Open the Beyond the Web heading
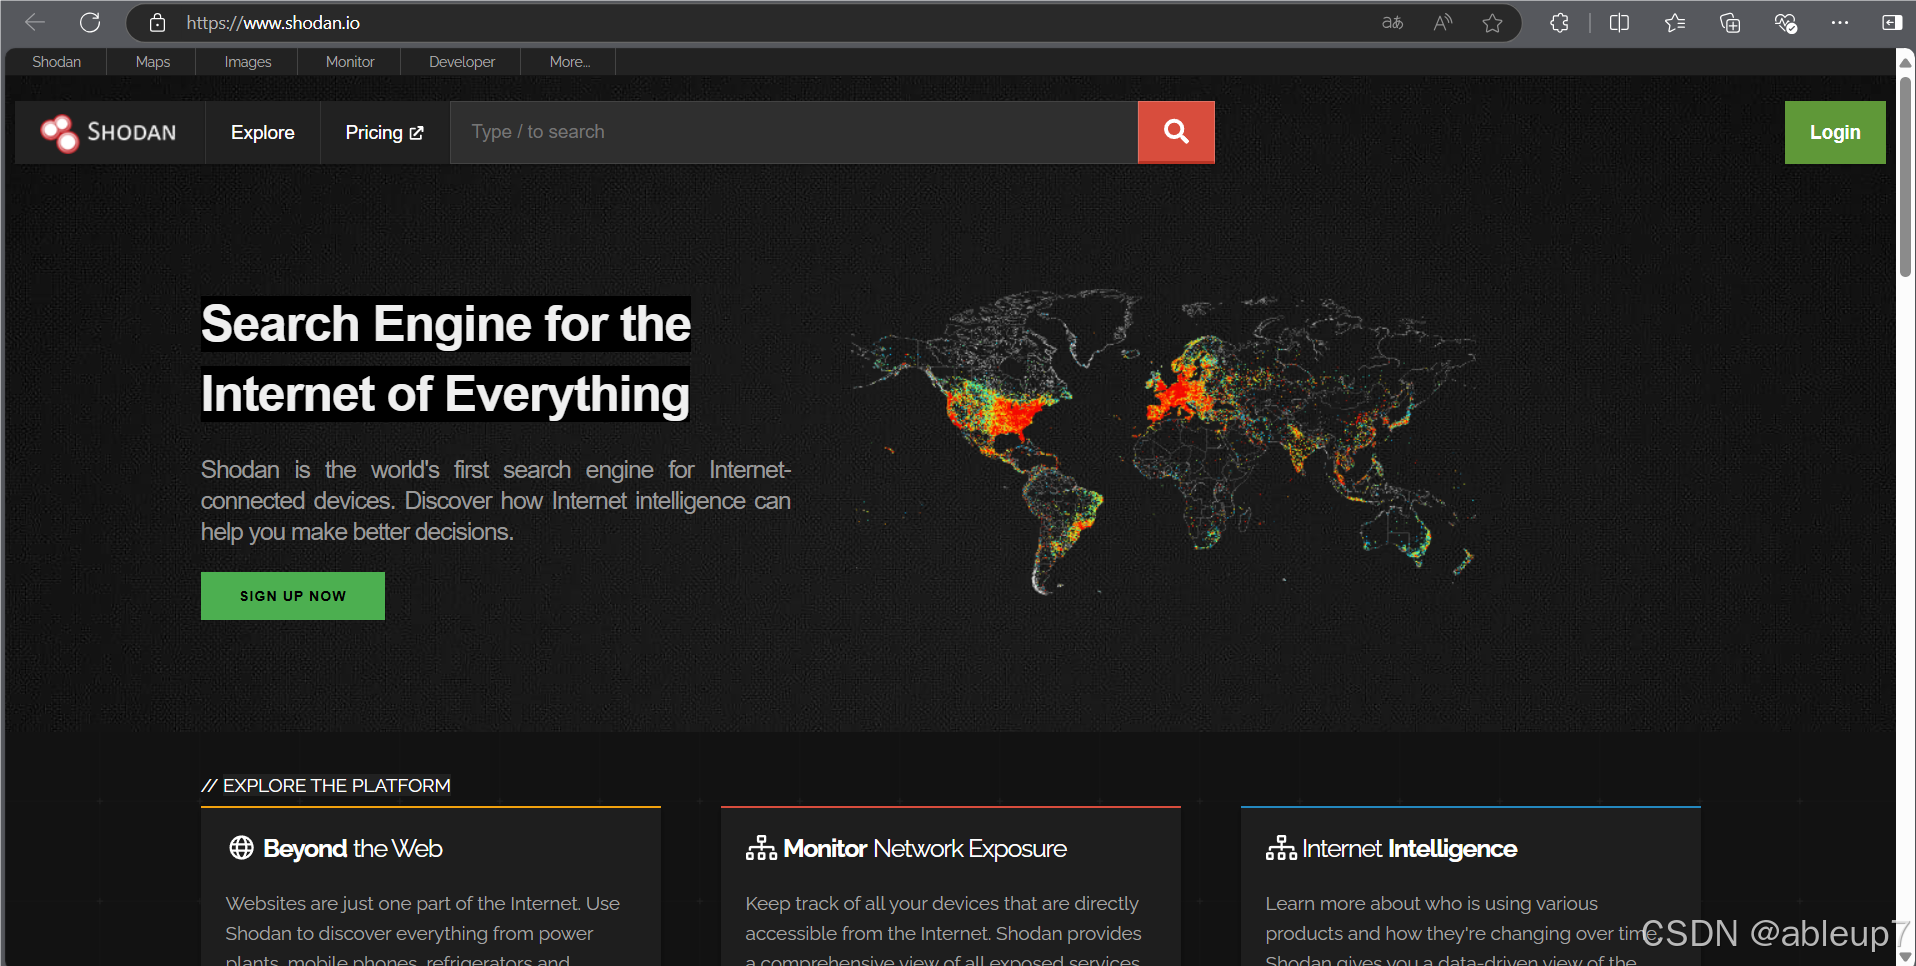 click(353, 848)
